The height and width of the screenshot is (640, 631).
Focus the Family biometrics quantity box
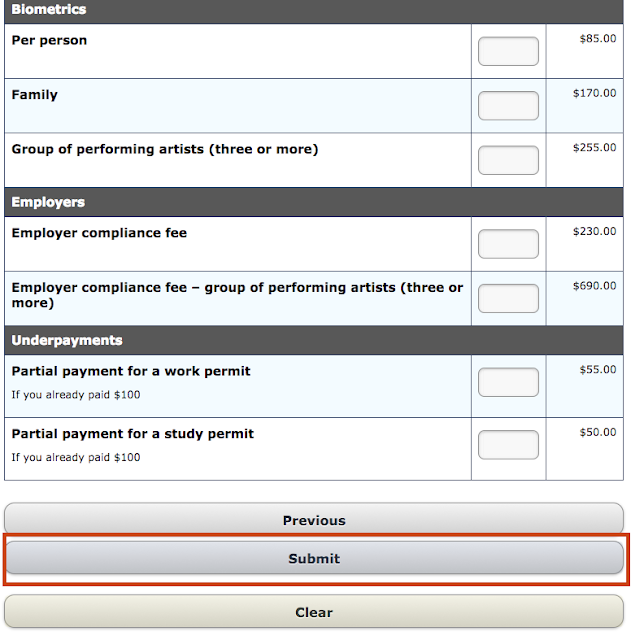click(x=508, y=106)
